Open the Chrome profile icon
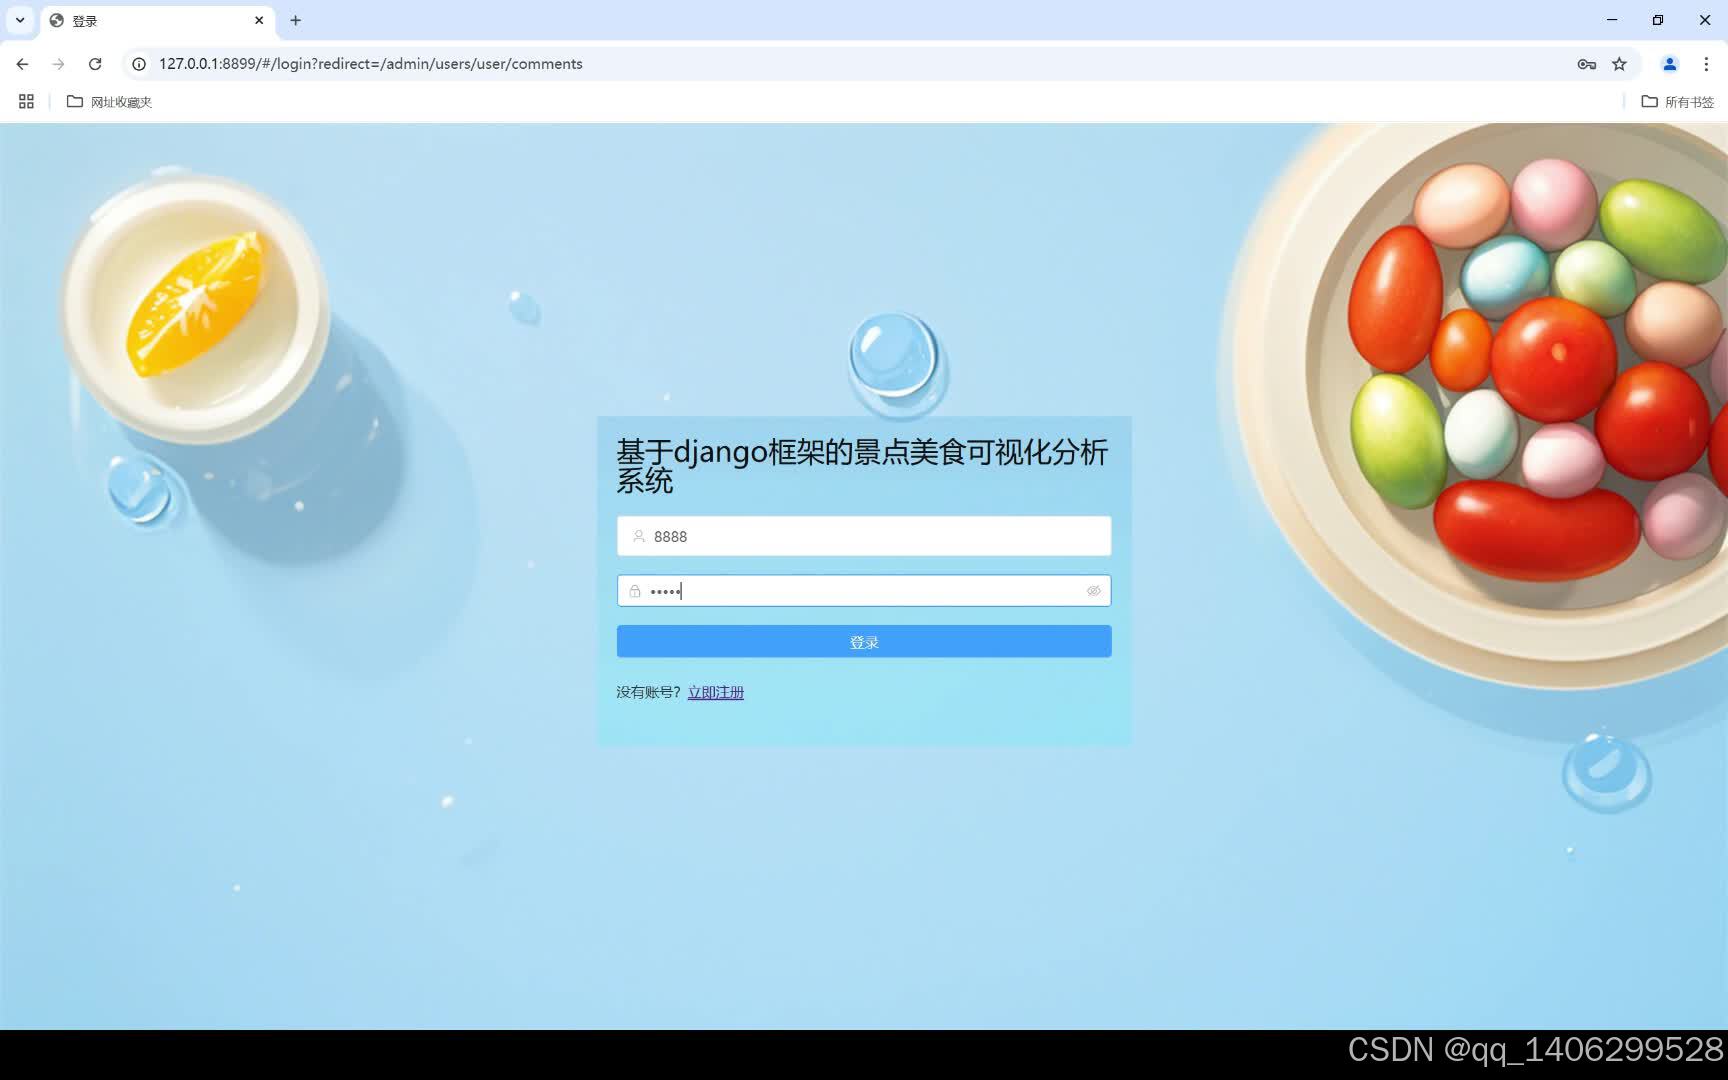This screenshot has height=1080, width=1728. click(1668, 63)
